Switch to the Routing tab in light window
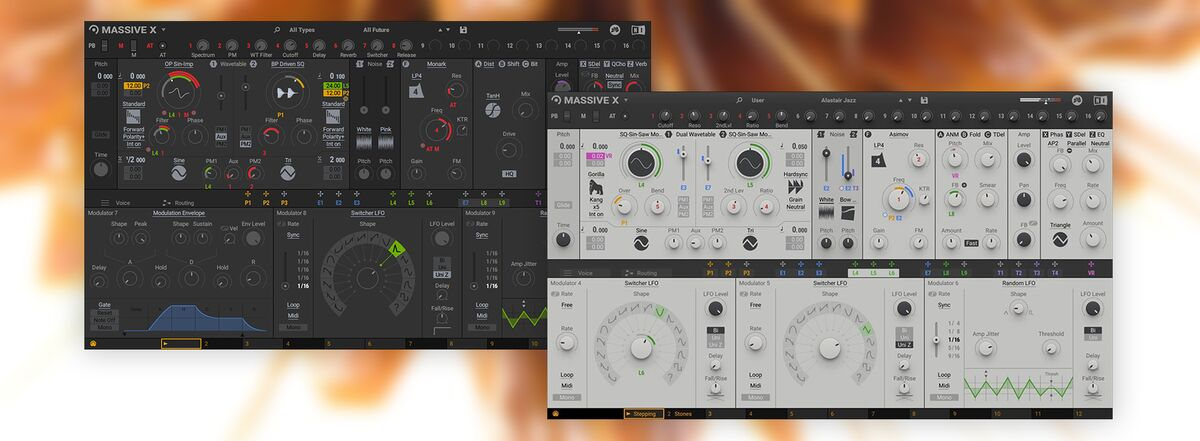 [x=646, y=272]
